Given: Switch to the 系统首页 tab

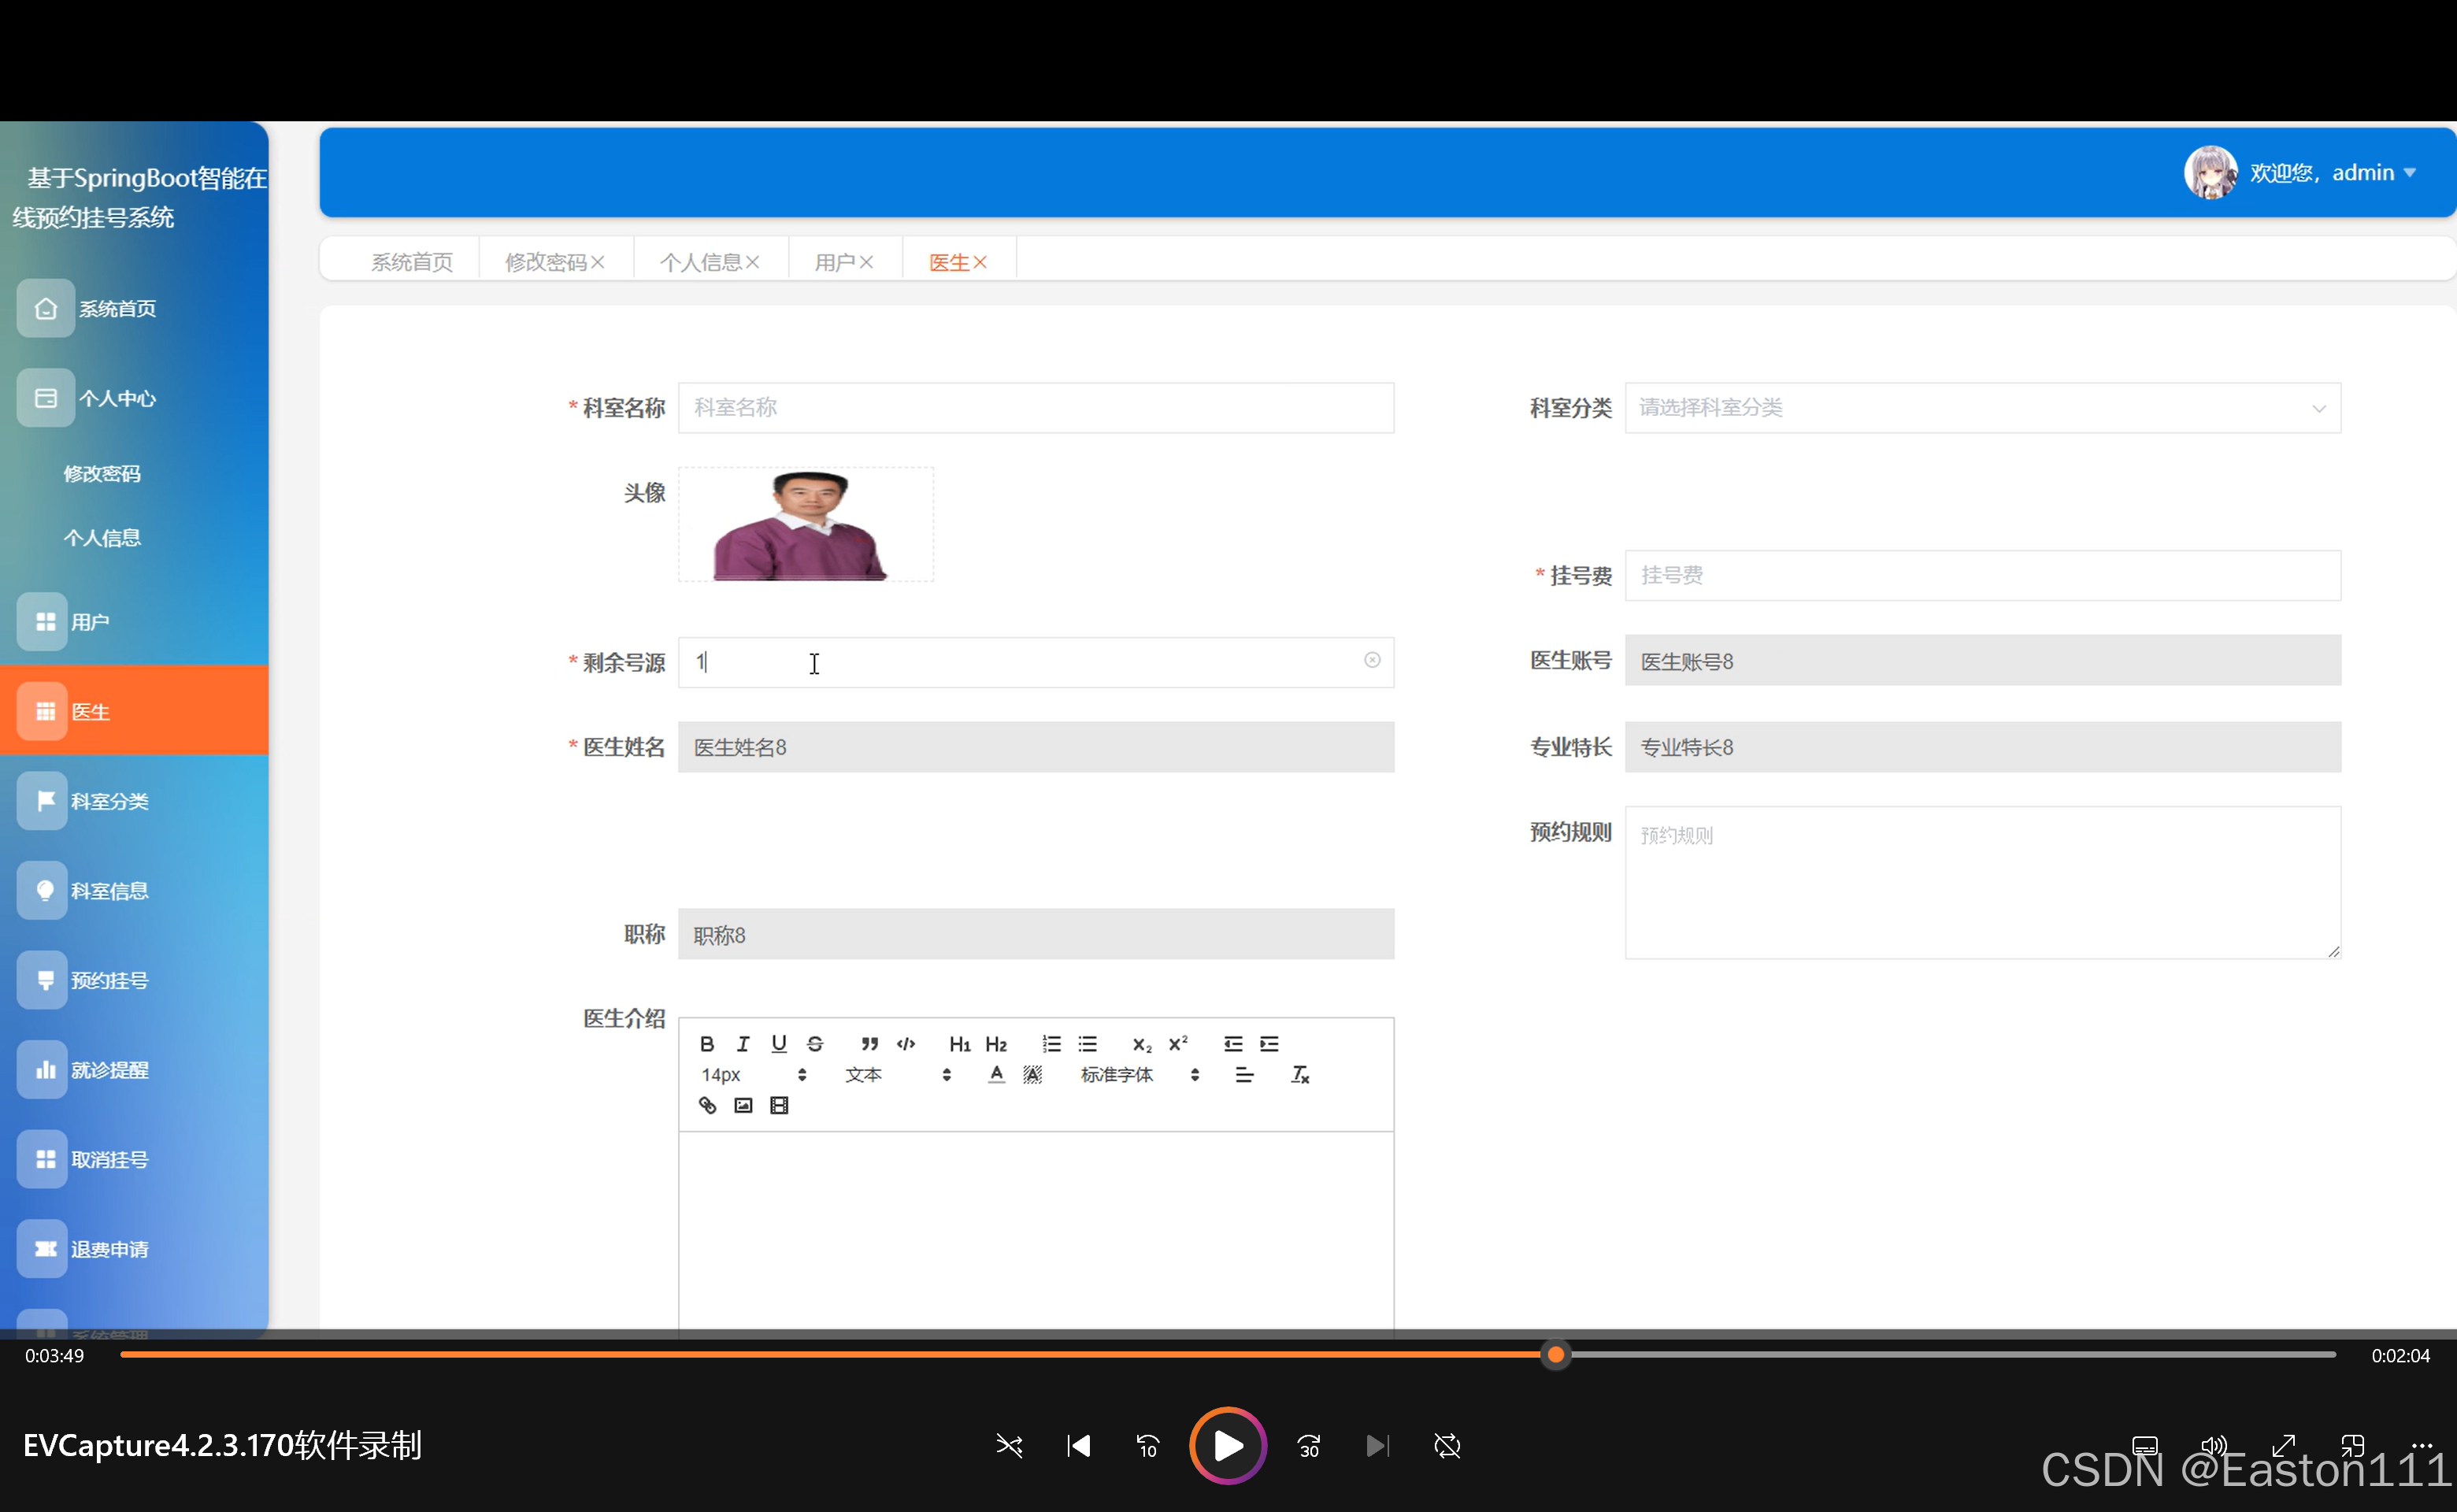Looking at the screenshot, I should (x=411, y=260).
